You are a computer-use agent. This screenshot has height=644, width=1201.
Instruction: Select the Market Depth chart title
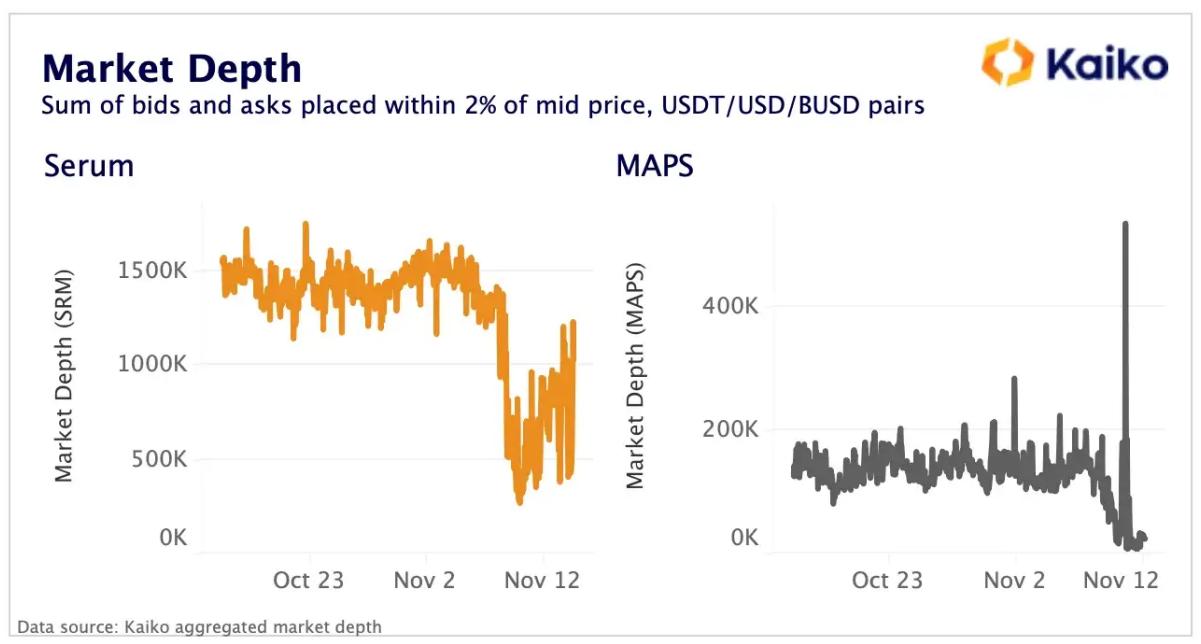pos(171,68)
